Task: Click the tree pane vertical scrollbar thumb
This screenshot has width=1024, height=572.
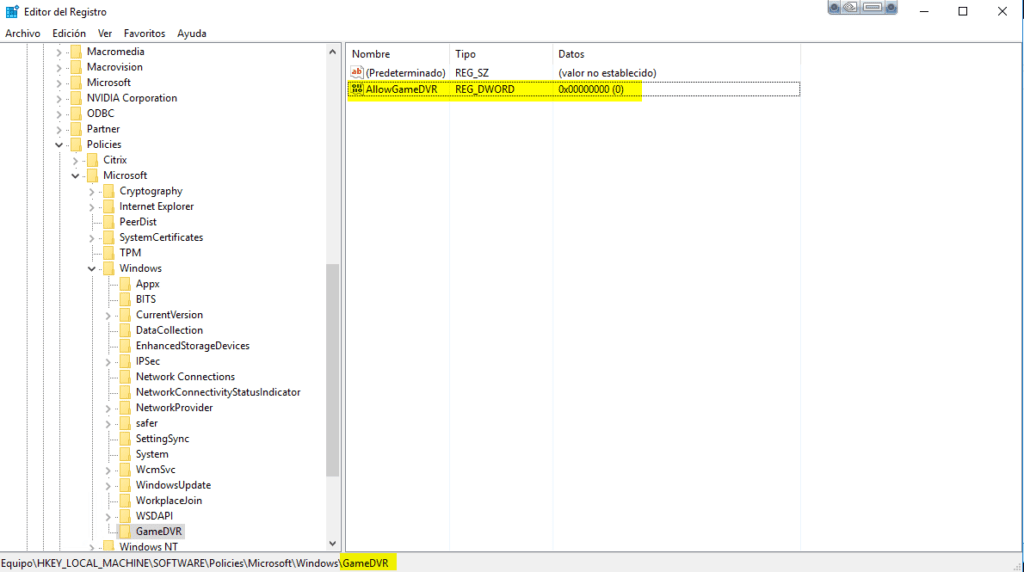Action: tap(332, 370)
